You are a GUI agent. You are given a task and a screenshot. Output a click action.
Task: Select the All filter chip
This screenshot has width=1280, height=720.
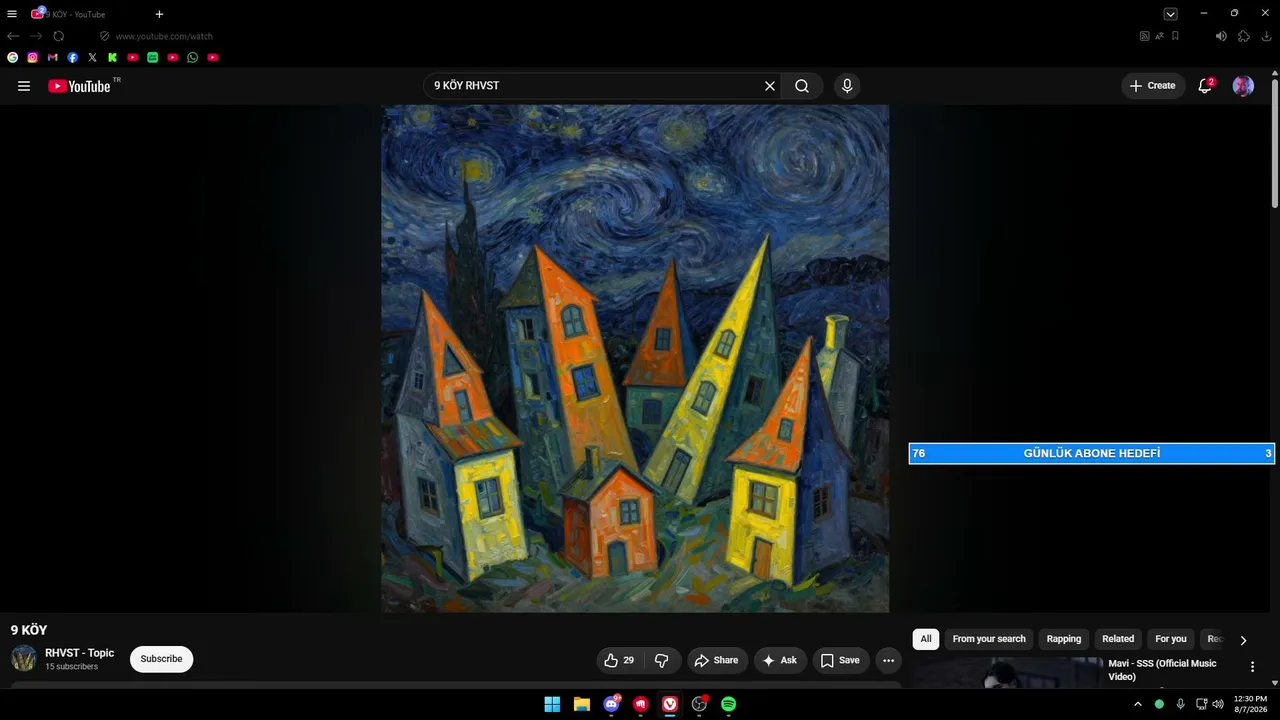click(x=926, y=639)
